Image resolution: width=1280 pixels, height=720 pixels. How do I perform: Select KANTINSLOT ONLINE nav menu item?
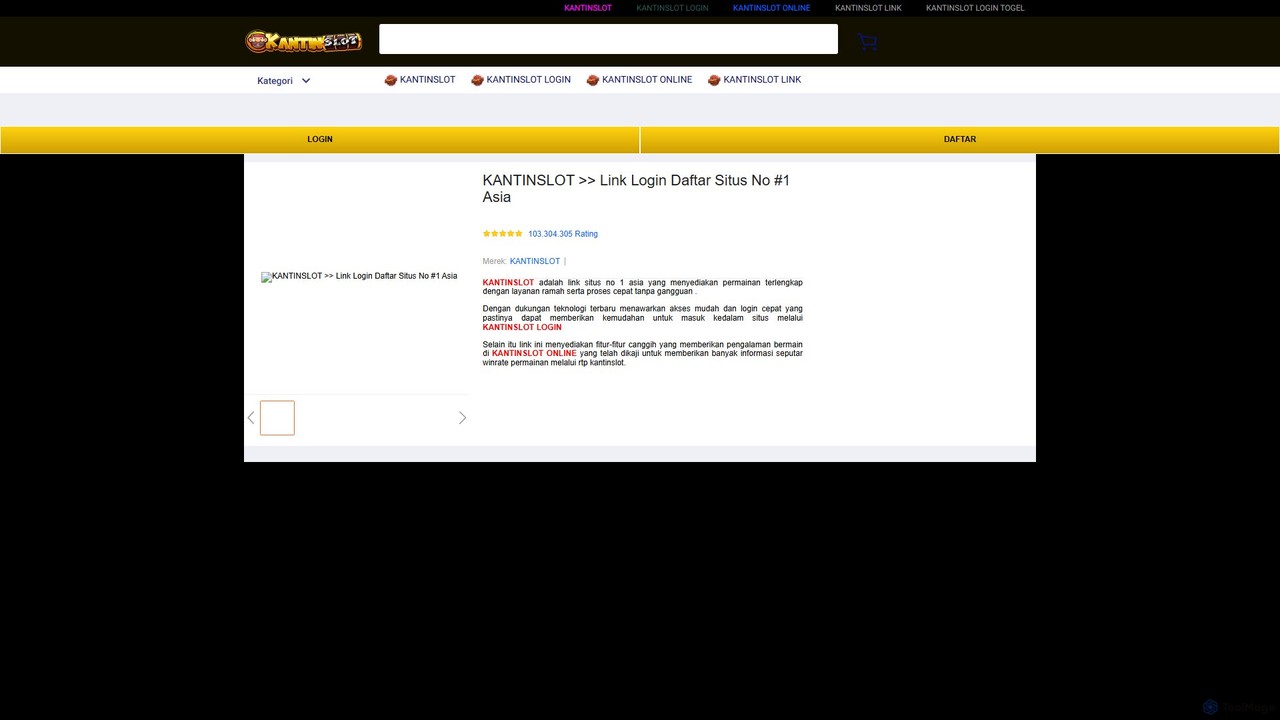(639, 80)
